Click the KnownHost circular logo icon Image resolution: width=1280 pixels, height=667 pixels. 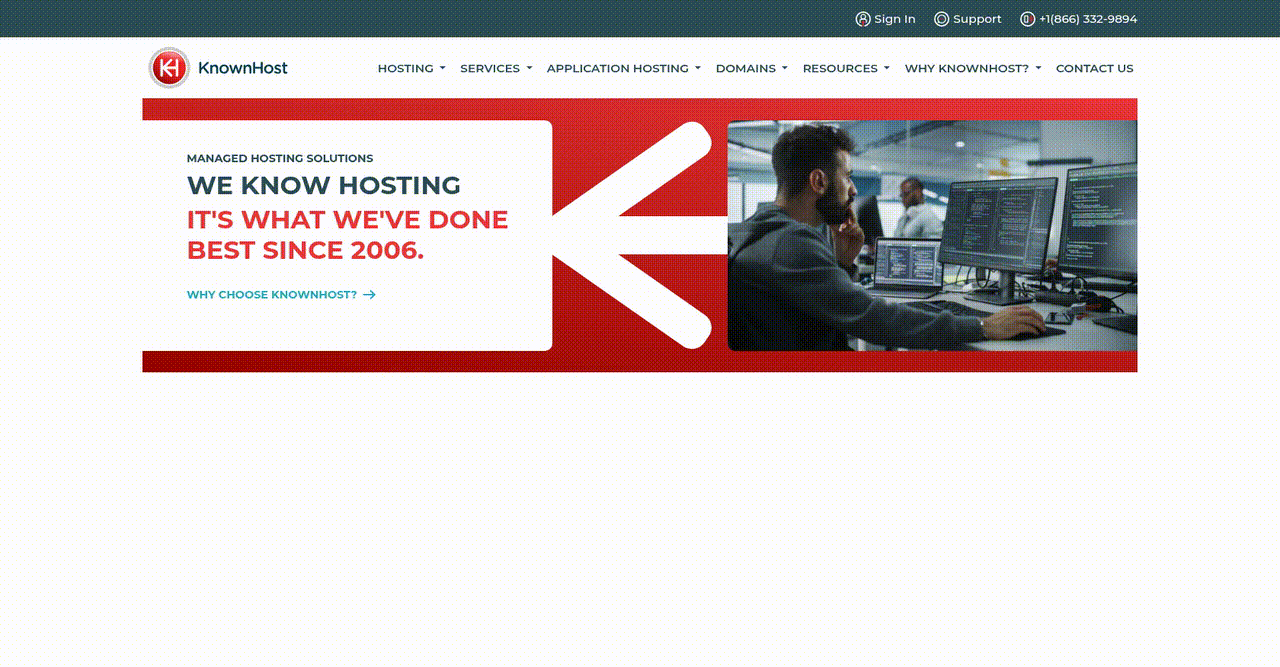(x=169, y=68)
